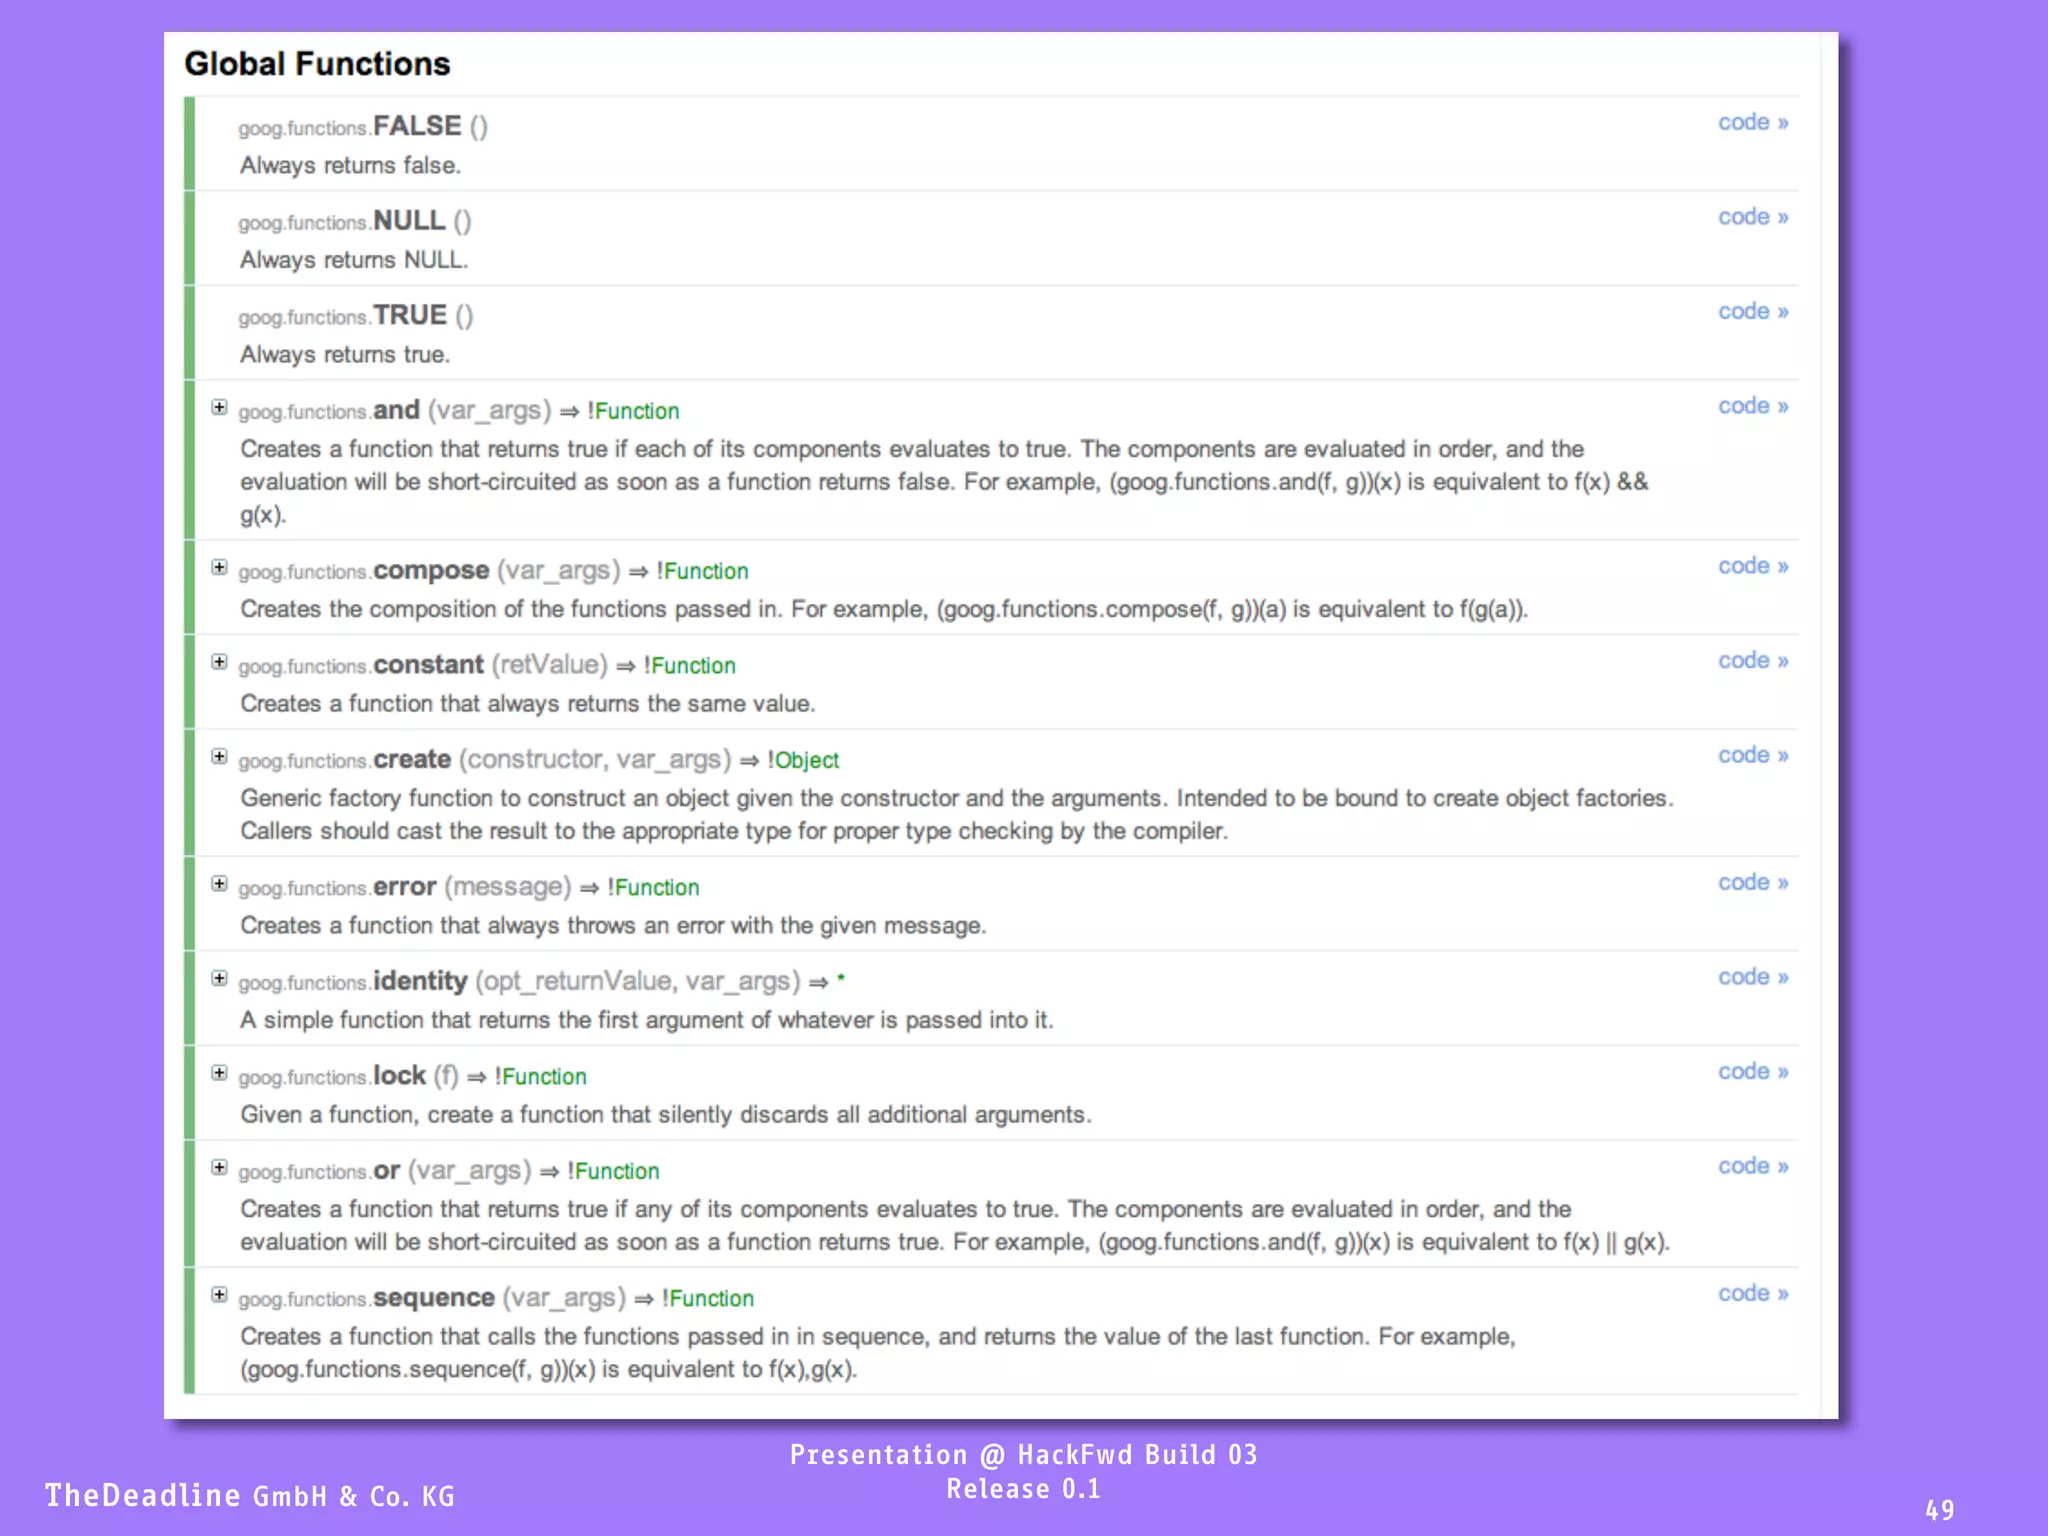Open code link for FALSE function
Viewport: 2048px width, 1536px height.
tap(1753, 122)
